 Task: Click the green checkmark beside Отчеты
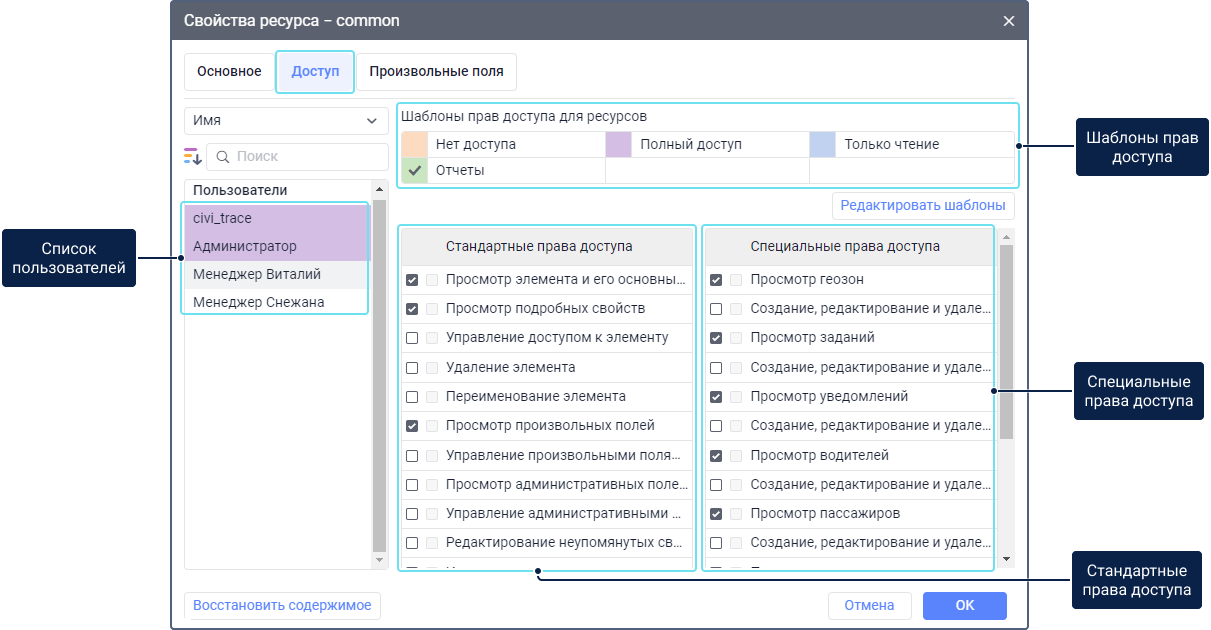415,171
